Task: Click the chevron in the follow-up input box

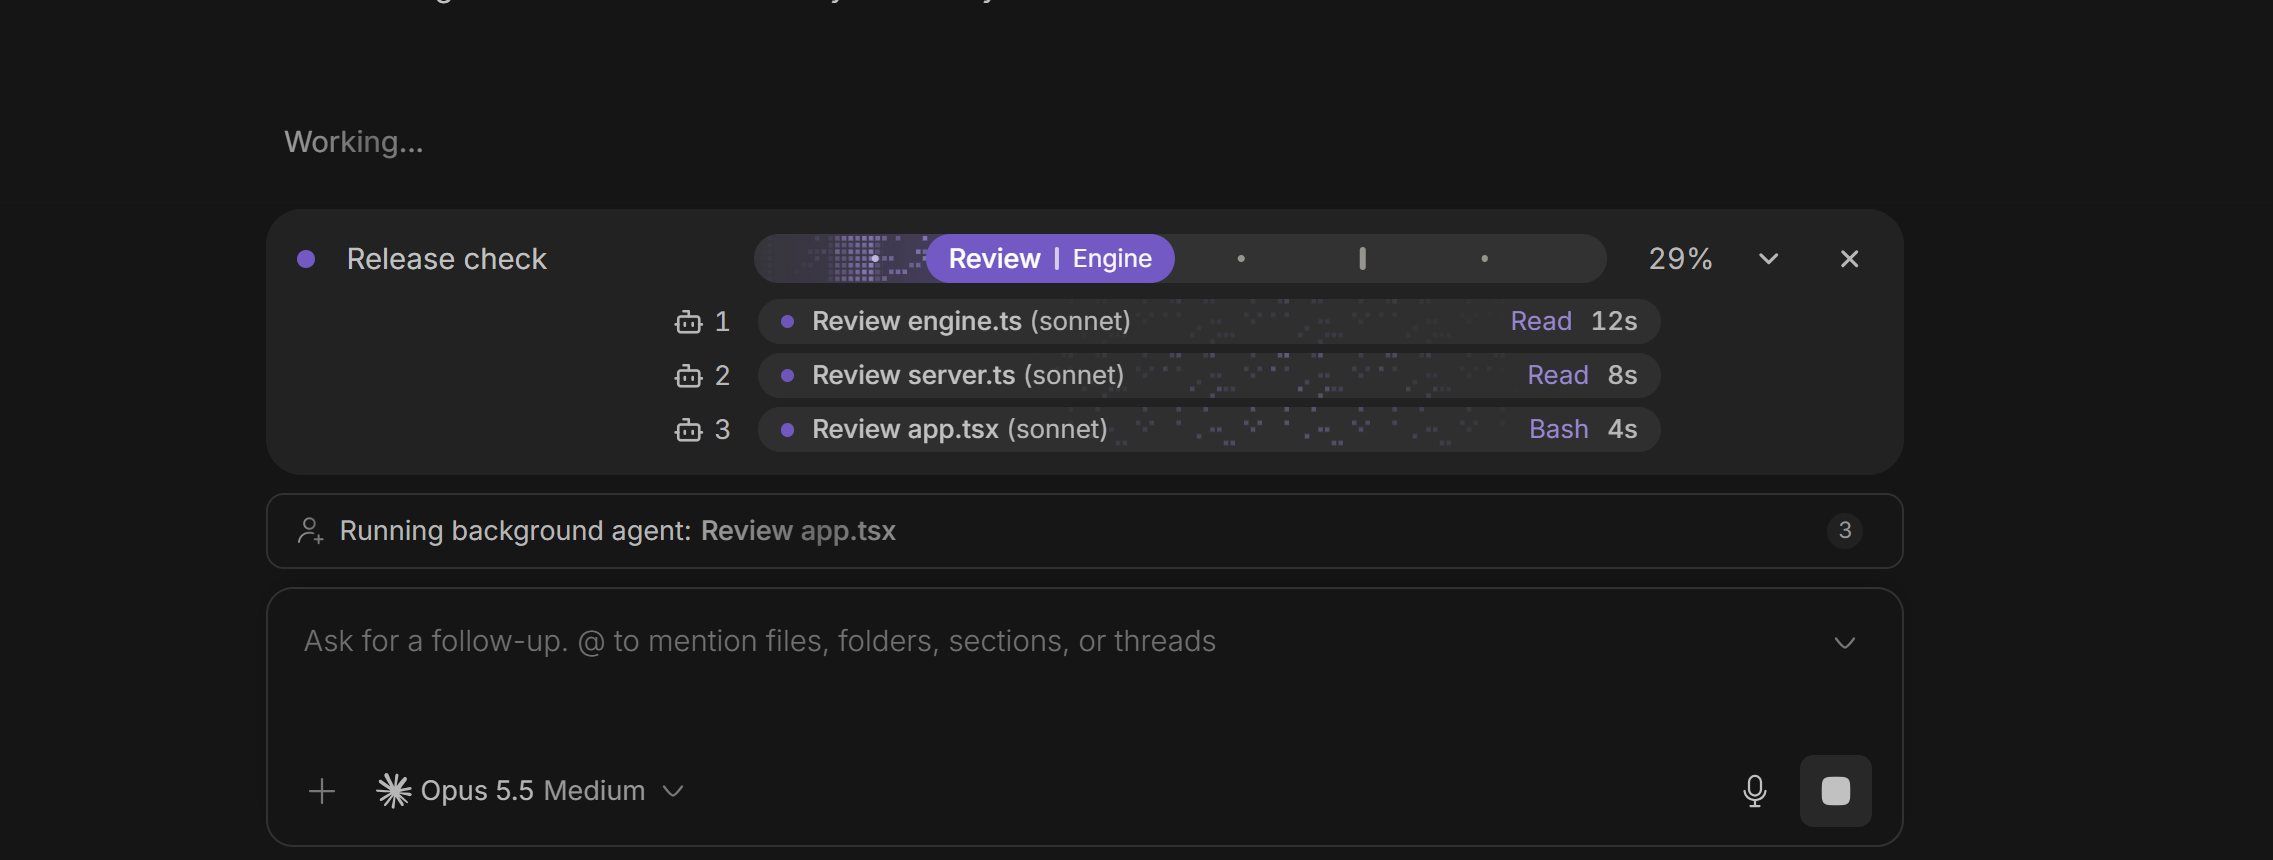Action: (x=1845, y=642)
